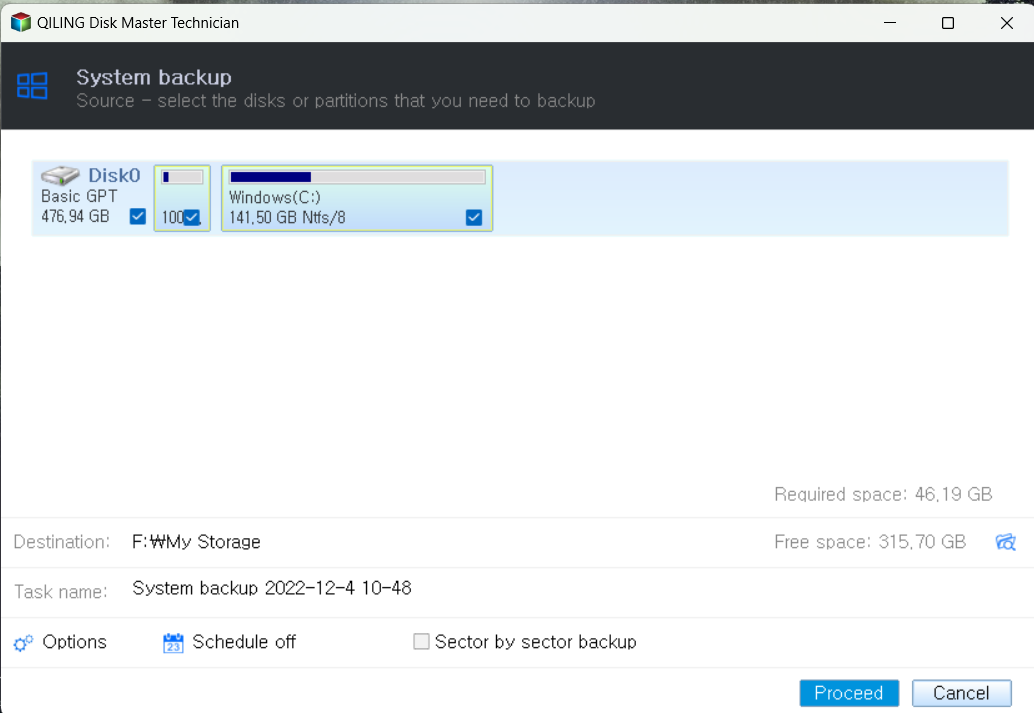Image resolution: width=1034 pixels, height=713 pixels.
Task: Select the Disk0 label
Action: [x=114, y=175]
